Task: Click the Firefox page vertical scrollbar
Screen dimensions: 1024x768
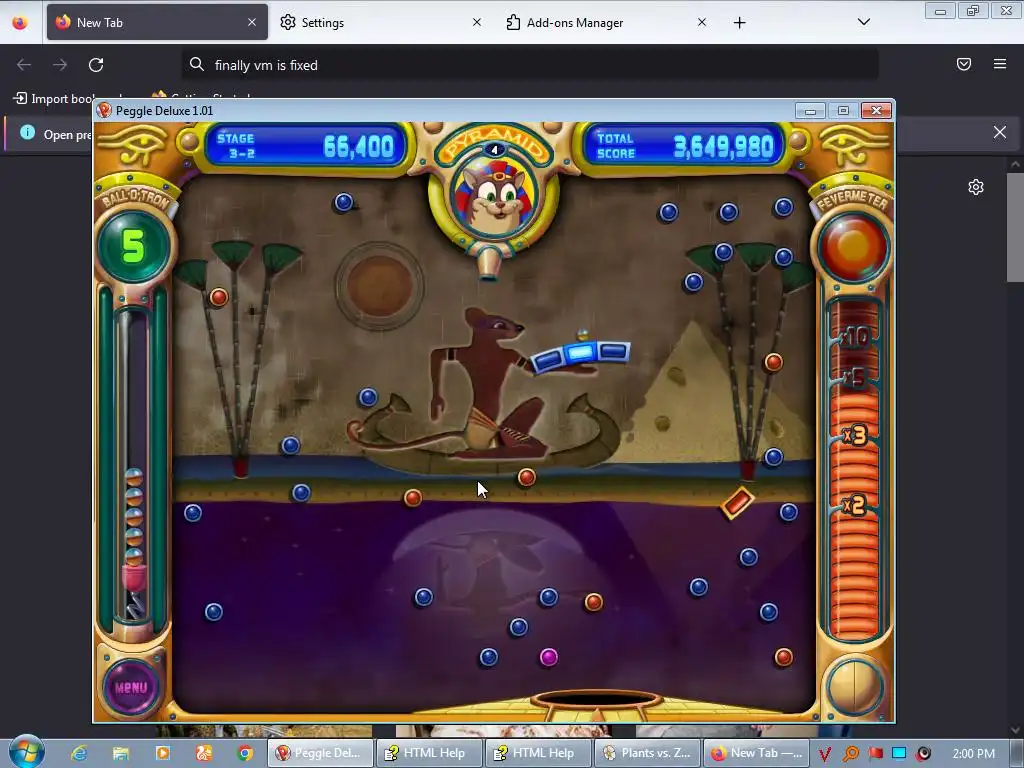Action: click(x=1015, y=227)
